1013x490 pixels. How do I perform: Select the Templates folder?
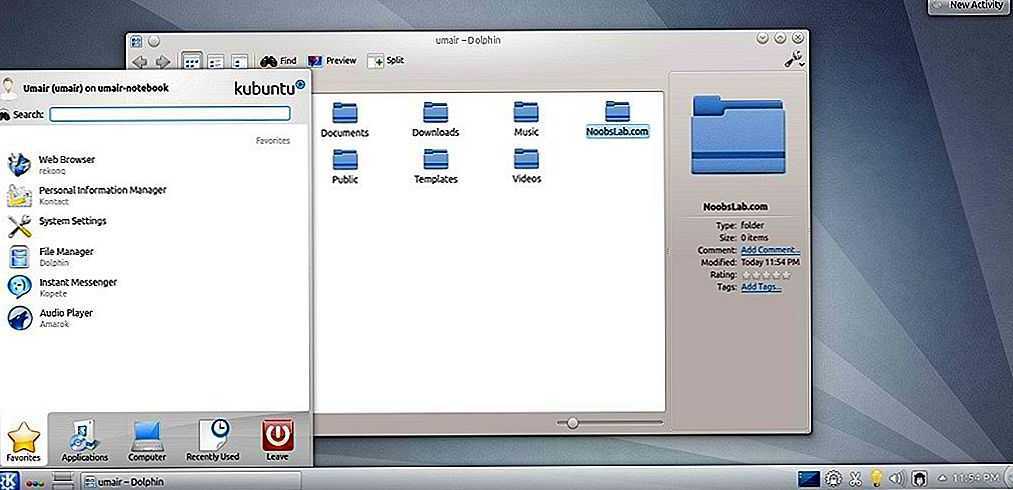point(435,167)
